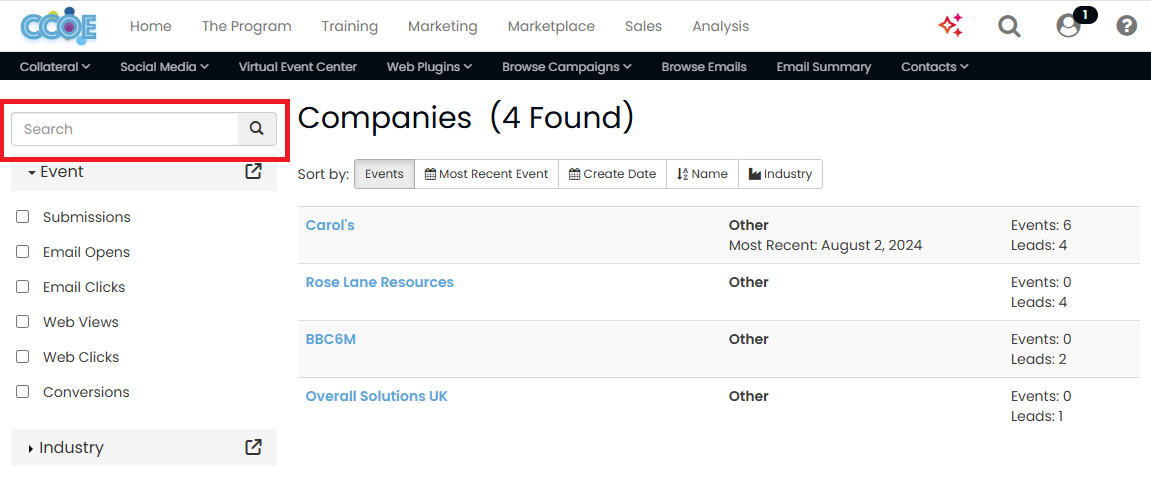This screenshot has width=1151, height=483.
Task: Click the 'Companies (4 Found)' heading
Action: pyautogui.click(x=465, y=118)
